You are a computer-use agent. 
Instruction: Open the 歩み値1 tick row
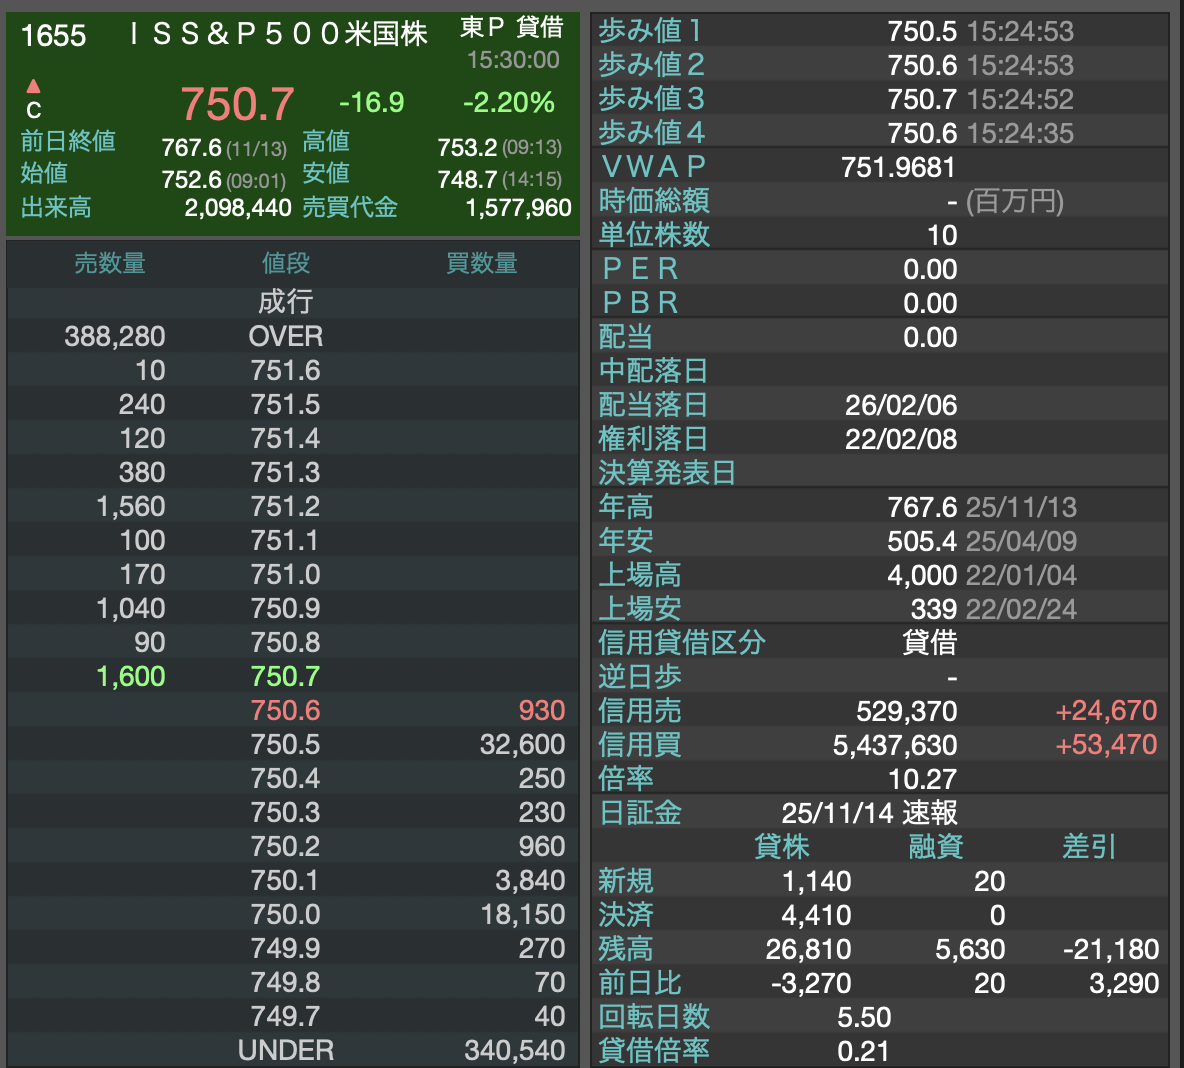651,32
